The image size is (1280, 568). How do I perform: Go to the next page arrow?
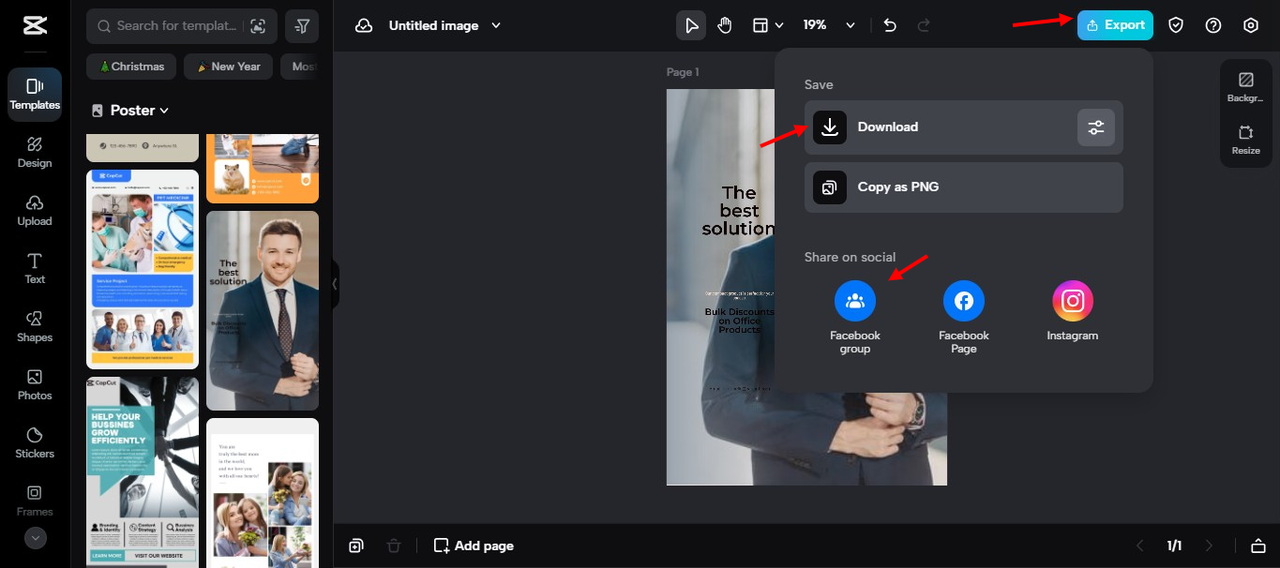1209,545
